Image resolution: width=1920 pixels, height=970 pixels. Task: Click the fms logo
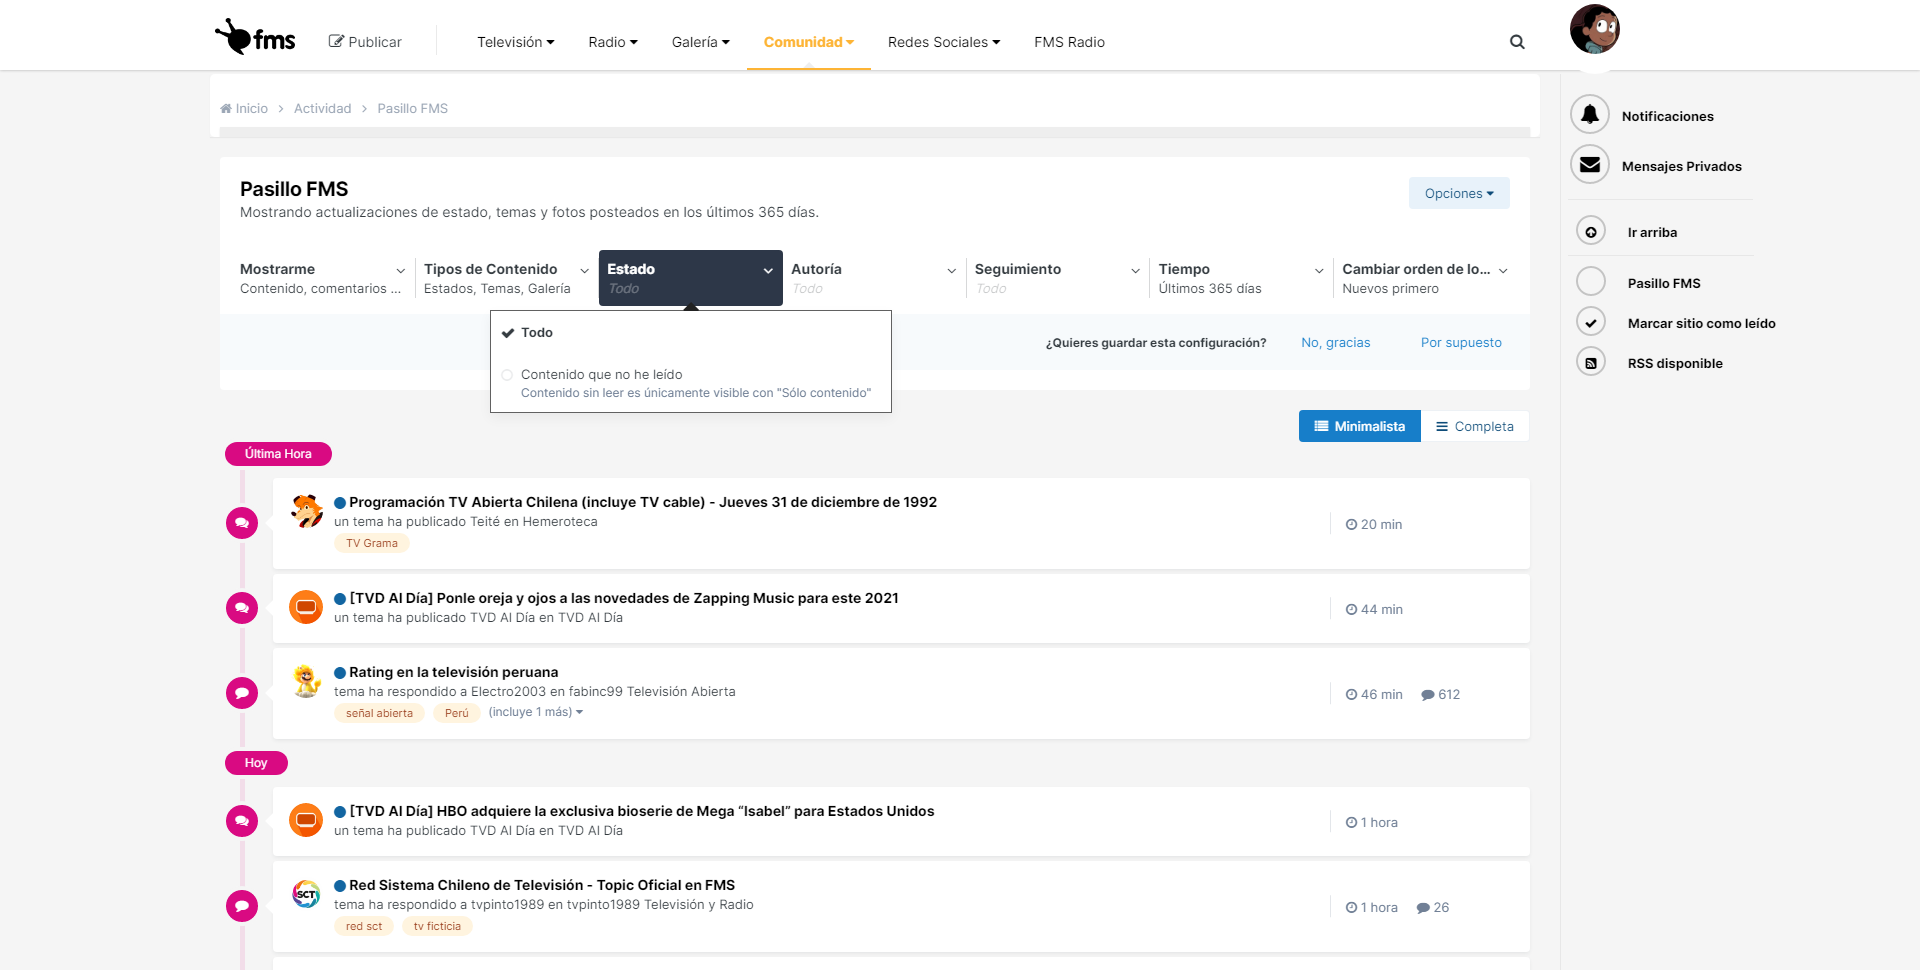pos(256,38)
